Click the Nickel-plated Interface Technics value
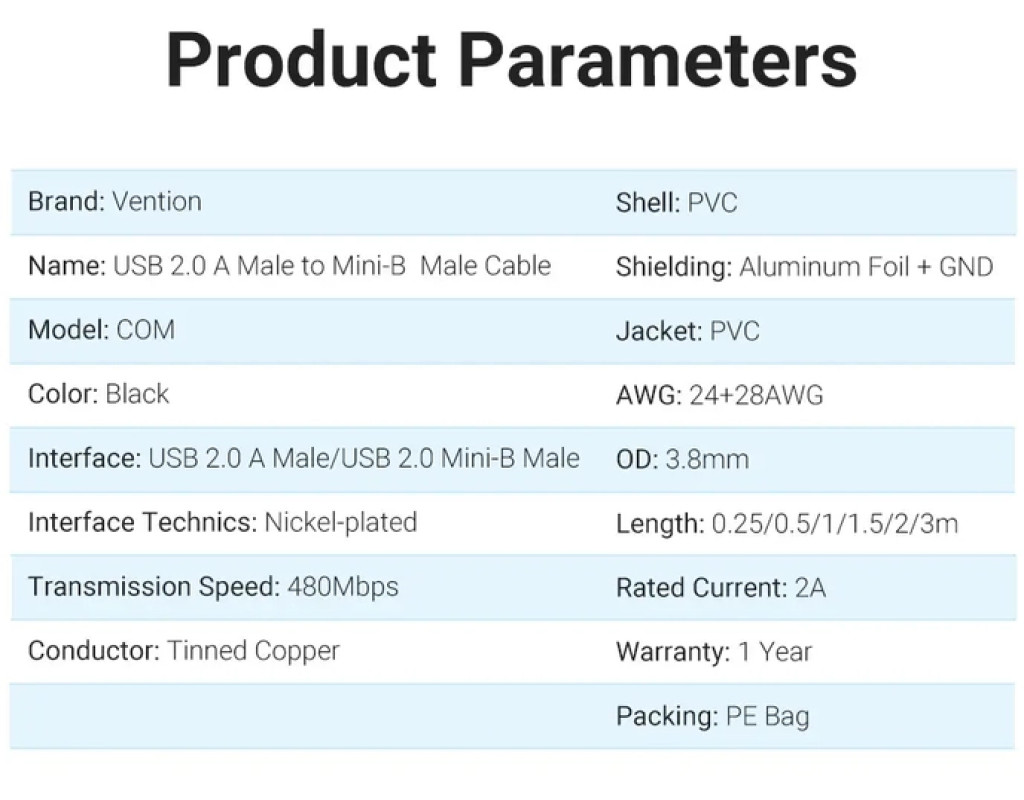This screenshot has width=1024, height=800. [x=340, y=522]
